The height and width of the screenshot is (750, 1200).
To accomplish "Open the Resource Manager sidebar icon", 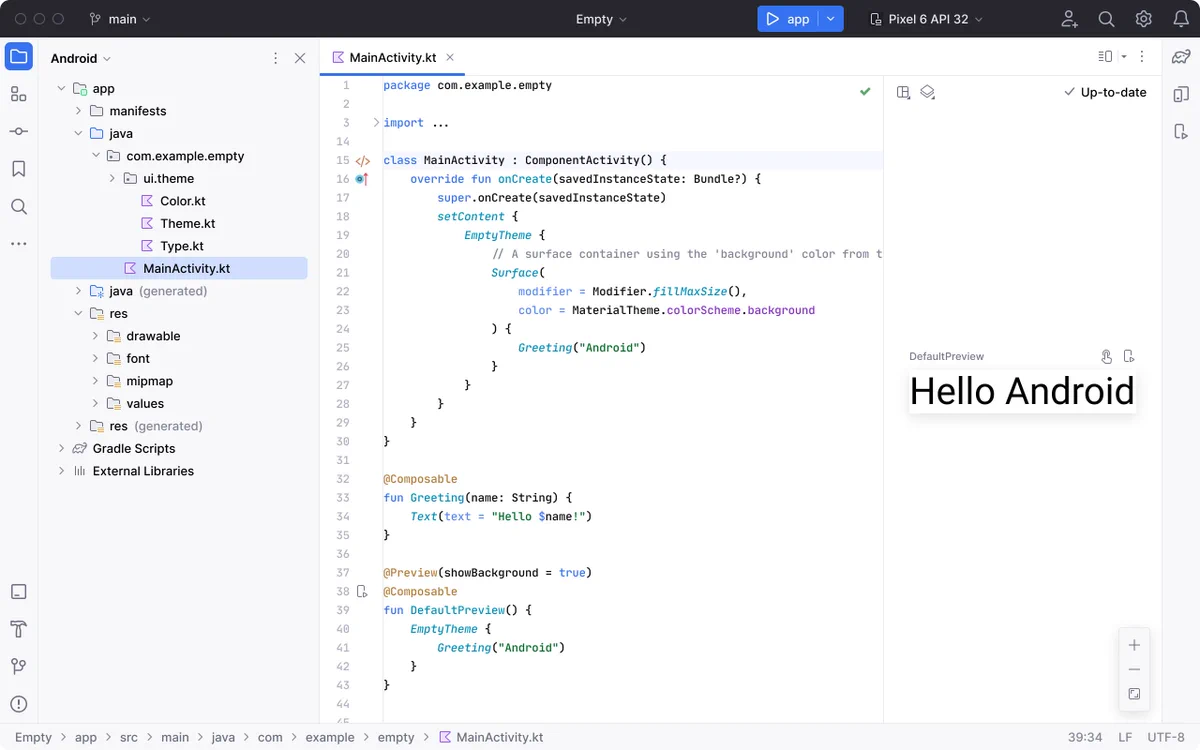I will (x=19, y=94).
